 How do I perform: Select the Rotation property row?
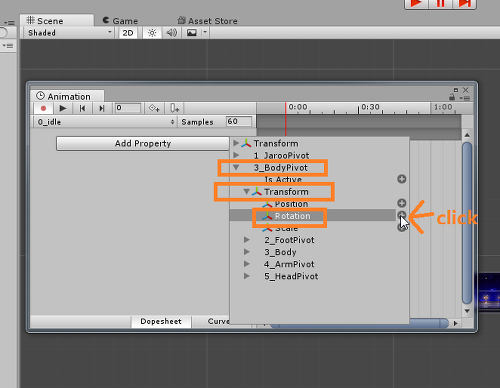tap(313, 216)
